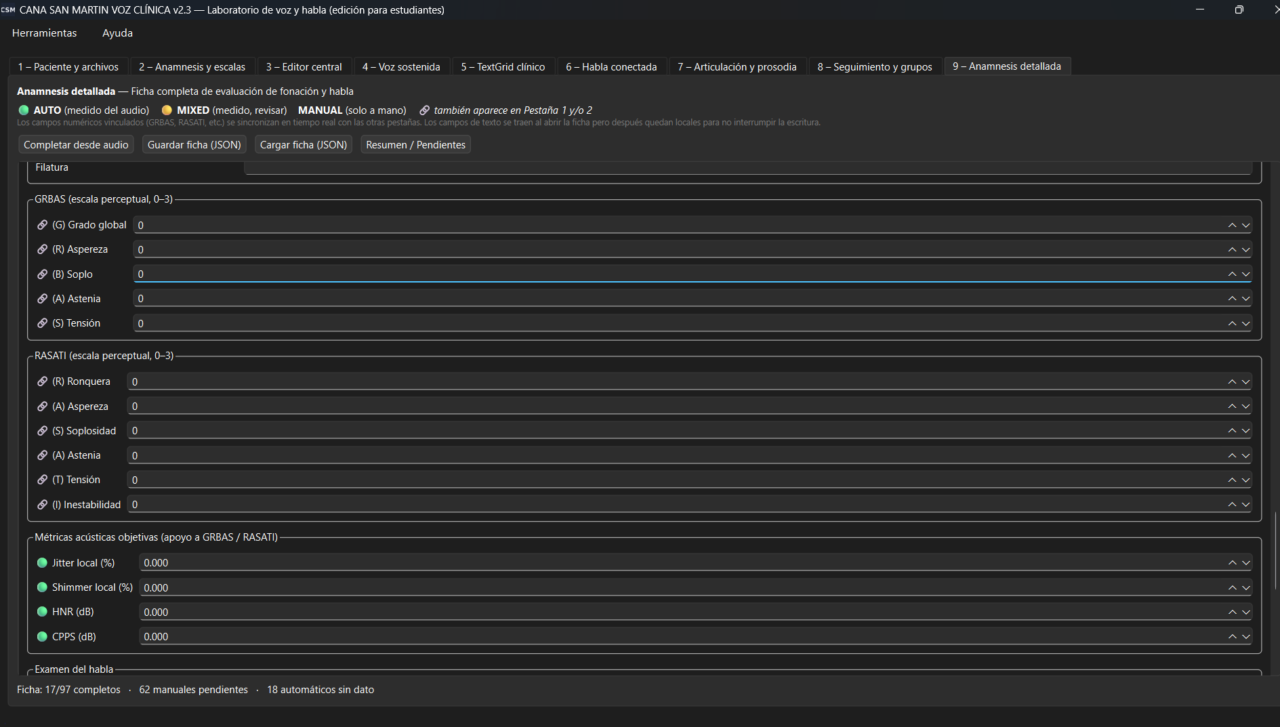Decrease GRBAS (A) Astenia value with down arrow
The image size is (1280, 727).
pos(1246,299)
